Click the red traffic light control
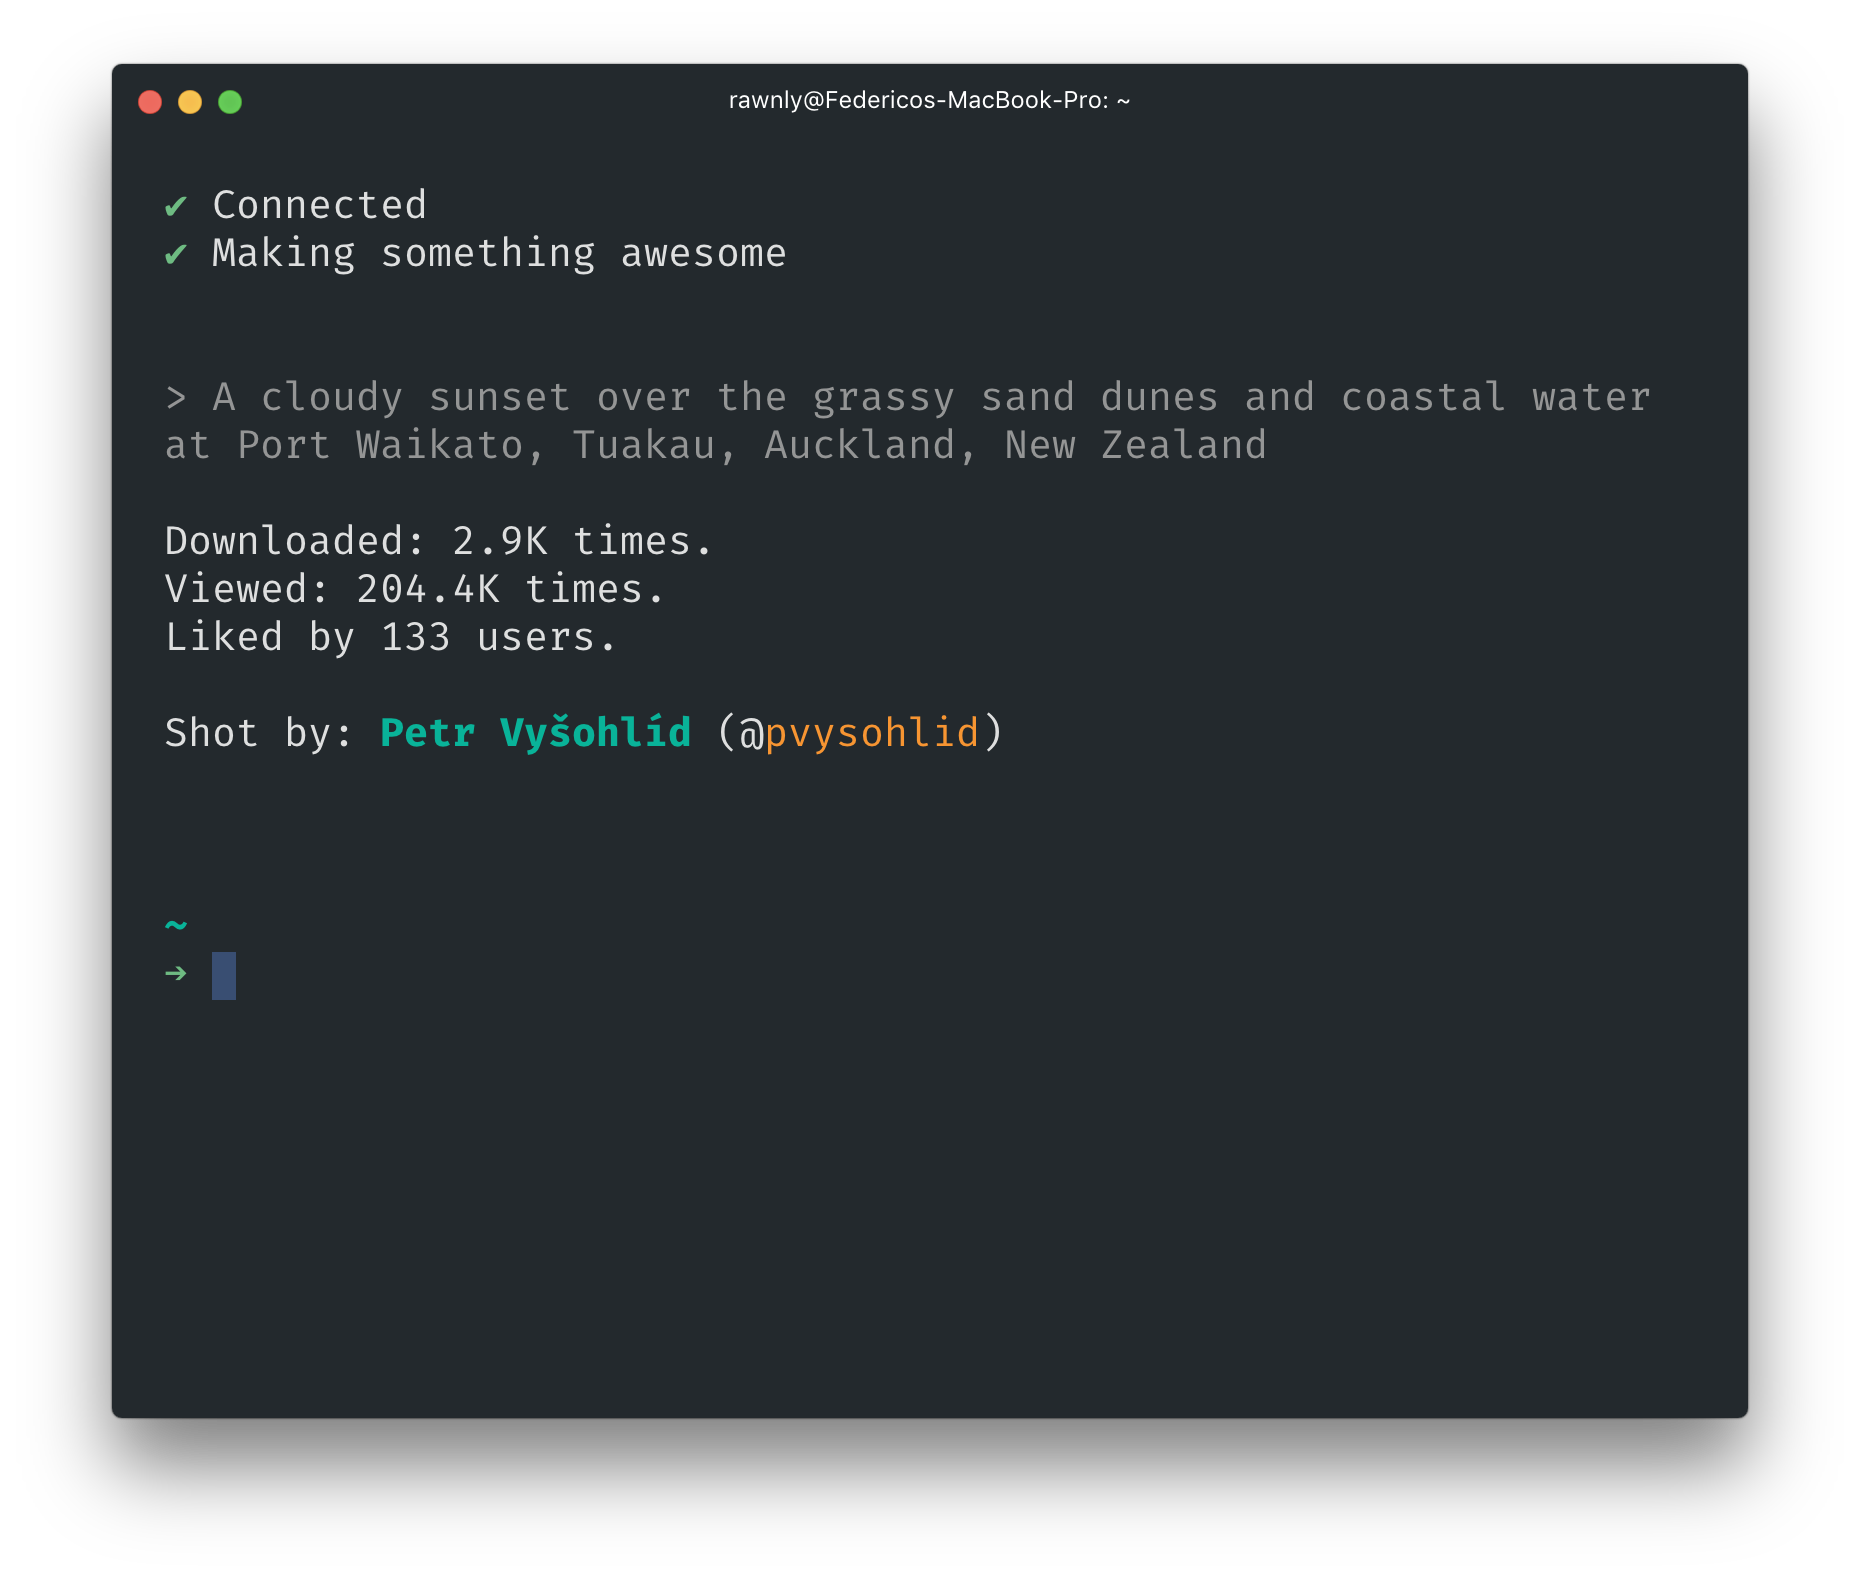 [150, 101]
